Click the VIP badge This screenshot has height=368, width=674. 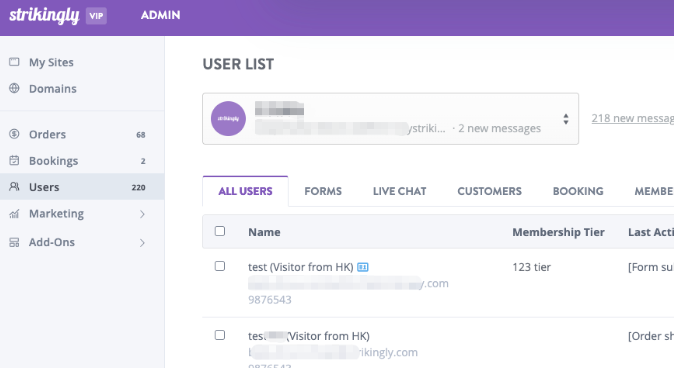click(x=96, y=16)
